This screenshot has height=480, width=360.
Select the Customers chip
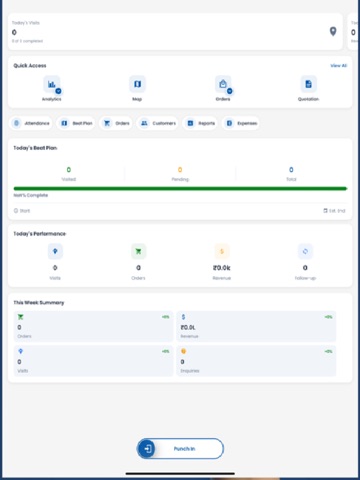pos(158,123)
